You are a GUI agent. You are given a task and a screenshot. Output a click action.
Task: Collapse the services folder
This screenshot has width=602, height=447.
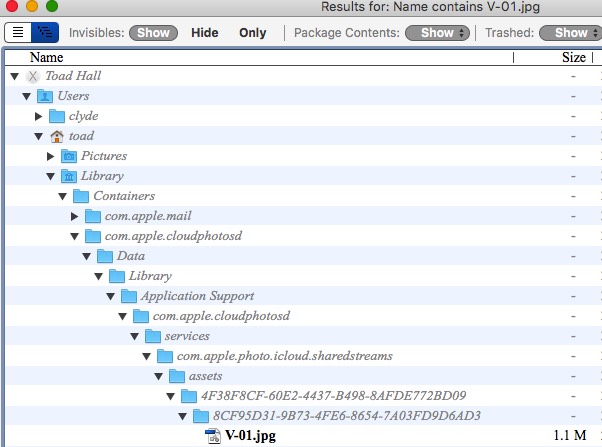[x=134, y=336]
